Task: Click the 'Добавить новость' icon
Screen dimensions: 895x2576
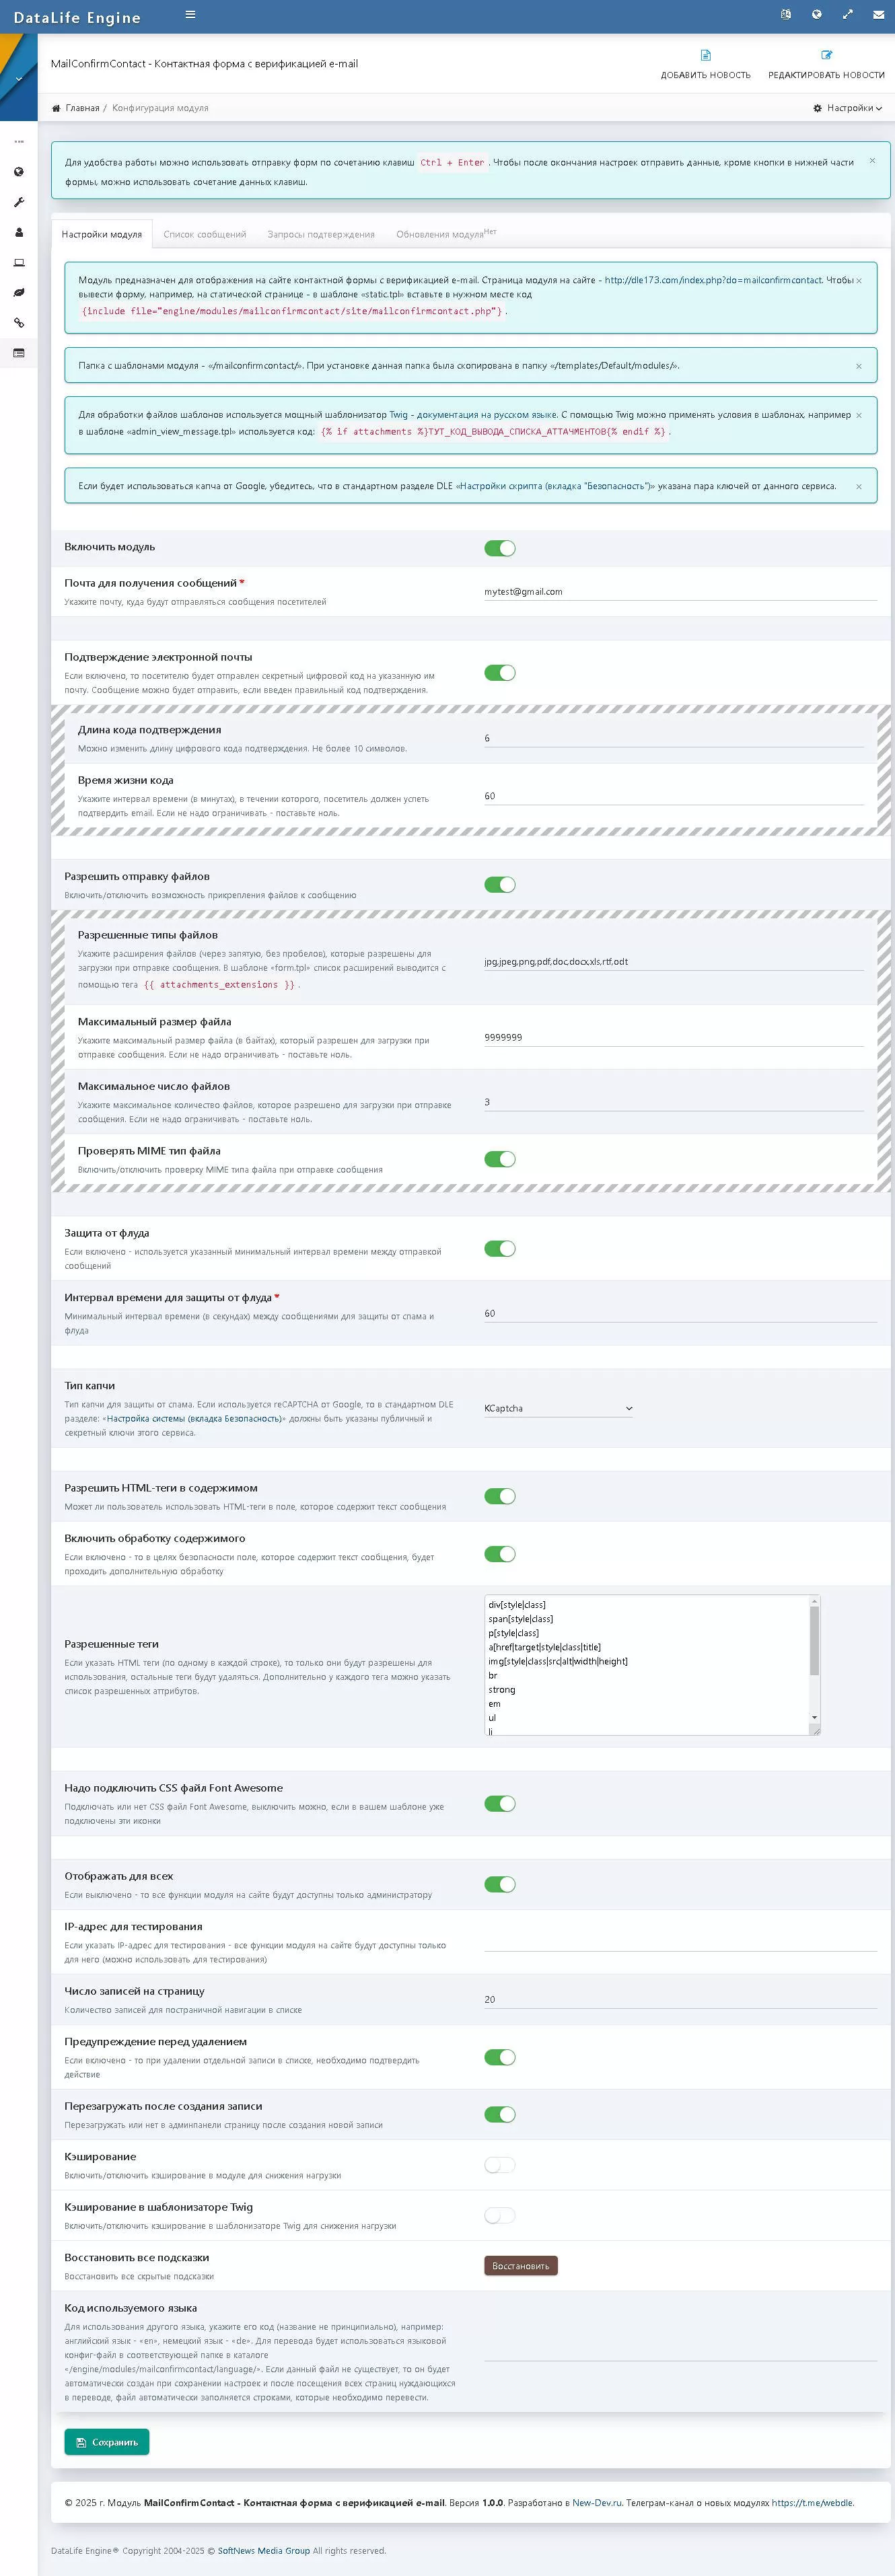Action: click(705, 55)
